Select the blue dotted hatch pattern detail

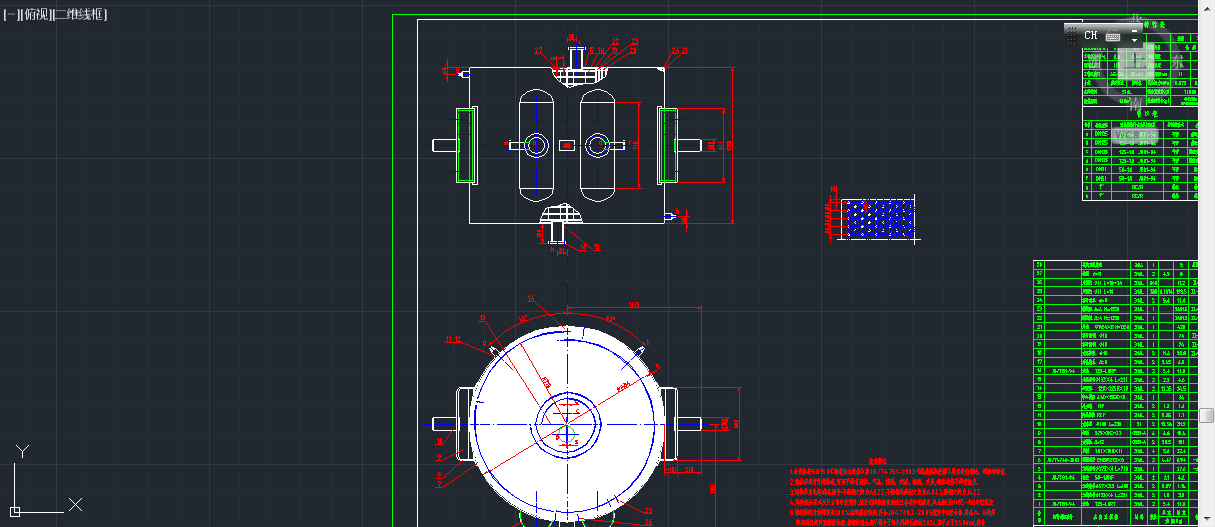point(879,218)
